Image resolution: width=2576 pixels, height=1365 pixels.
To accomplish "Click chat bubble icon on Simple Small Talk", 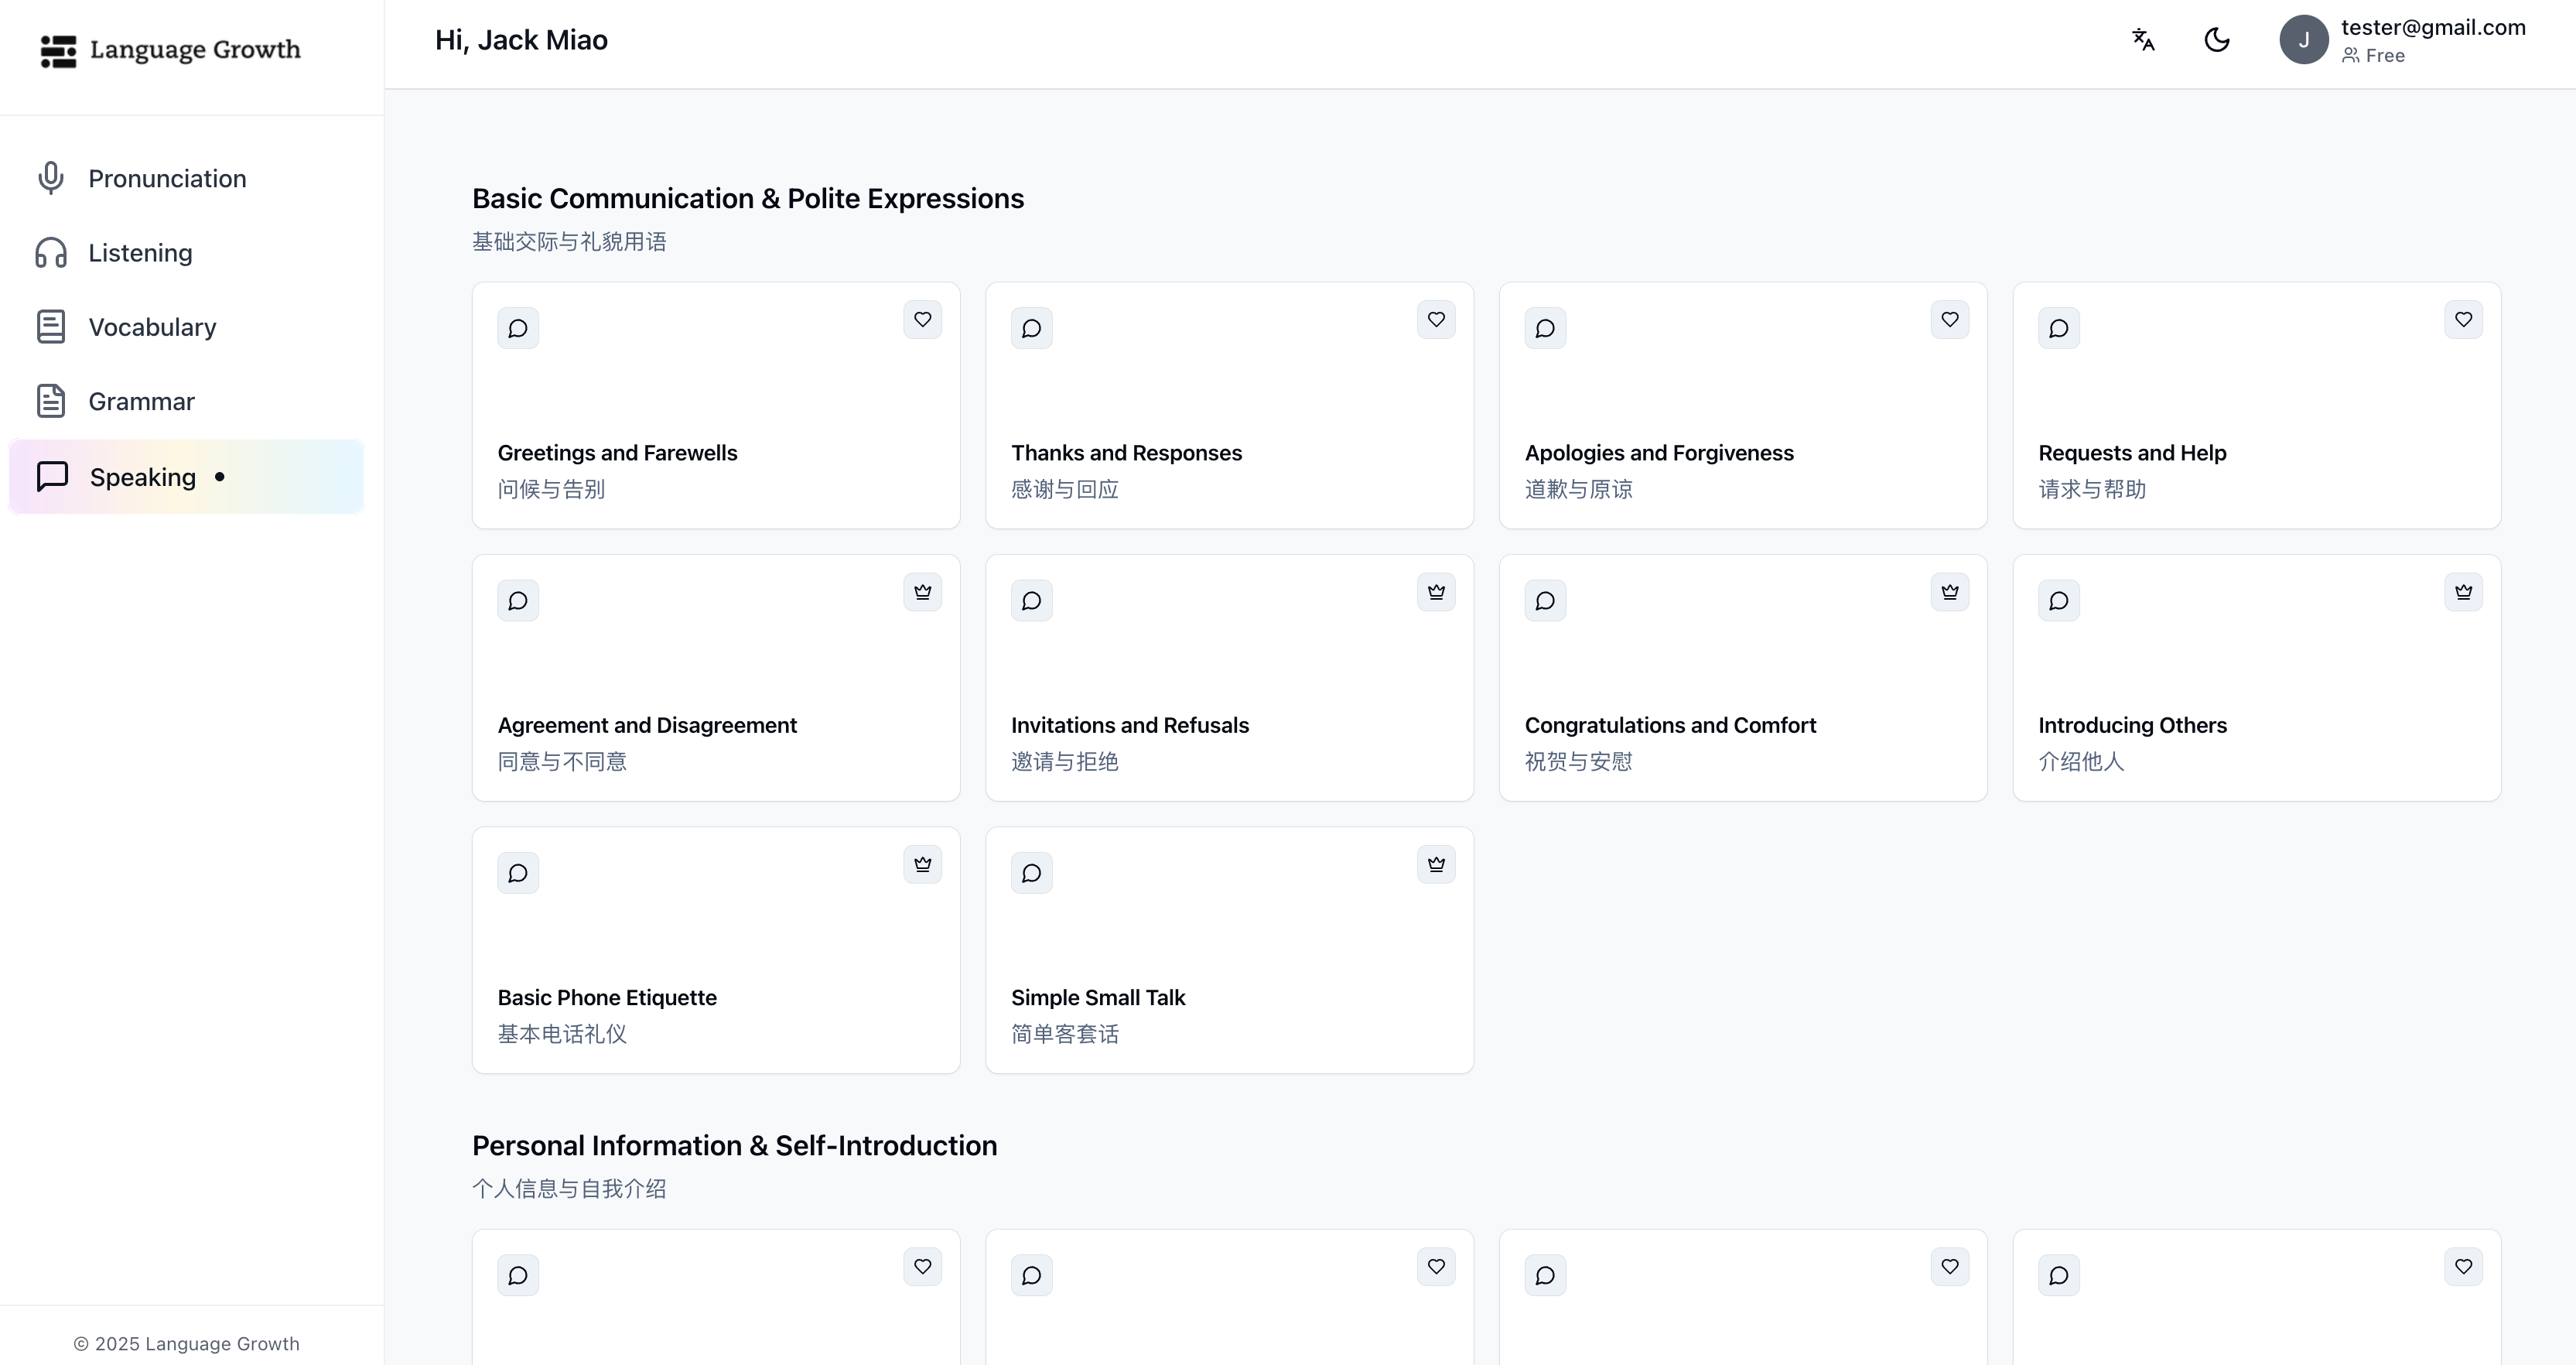I will click(1031, 873).
